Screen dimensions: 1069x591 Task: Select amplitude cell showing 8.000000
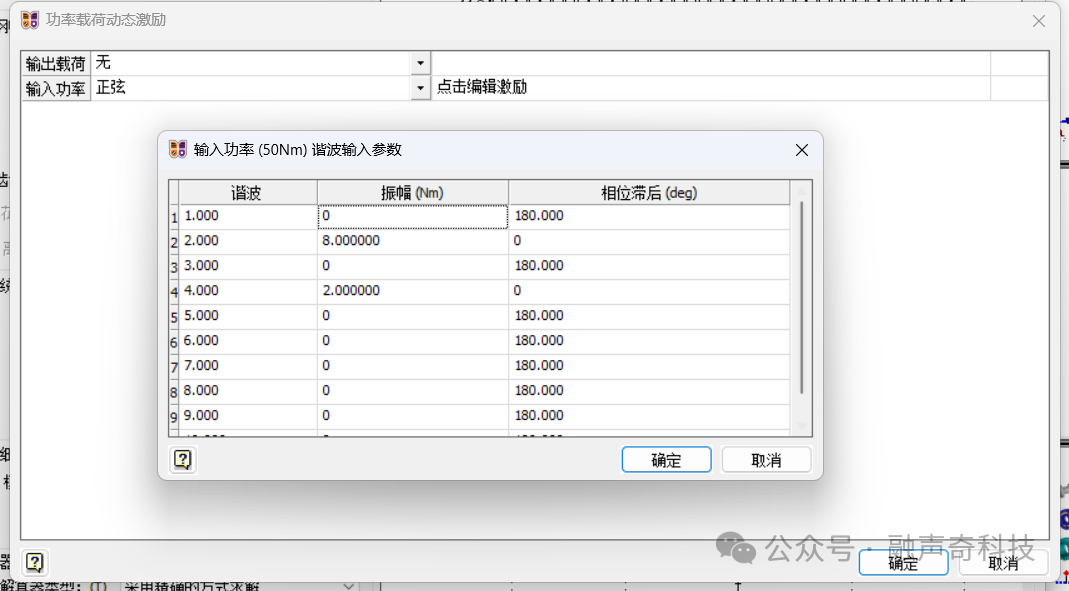coord(412,241)
